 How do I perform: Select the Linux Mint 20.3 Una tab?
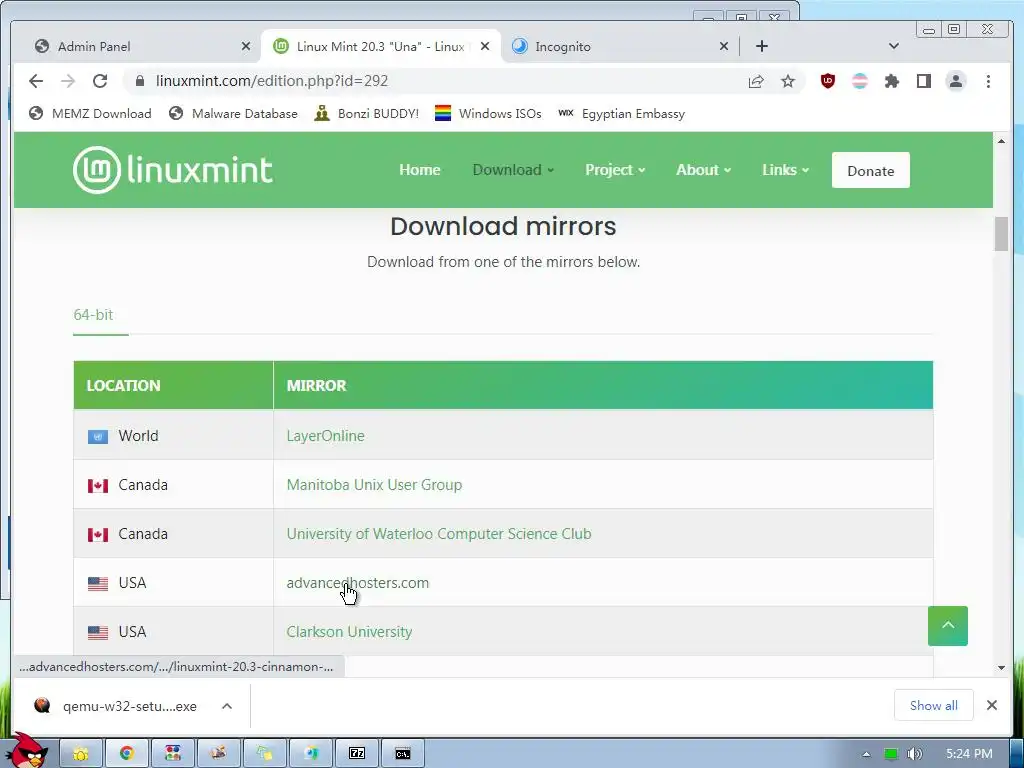pos(381,46)
